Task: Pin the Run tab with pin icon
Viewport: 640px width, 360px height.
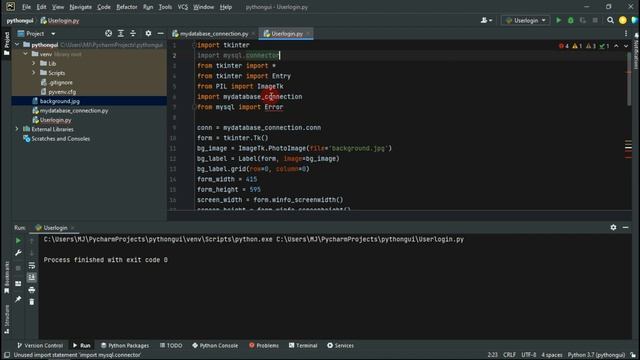Action: point(18,299)
